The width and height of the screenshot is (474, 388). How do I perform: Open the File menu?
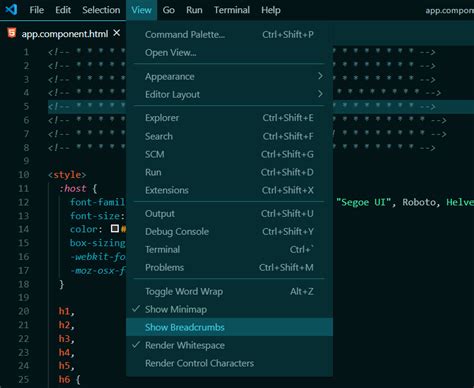36,10
